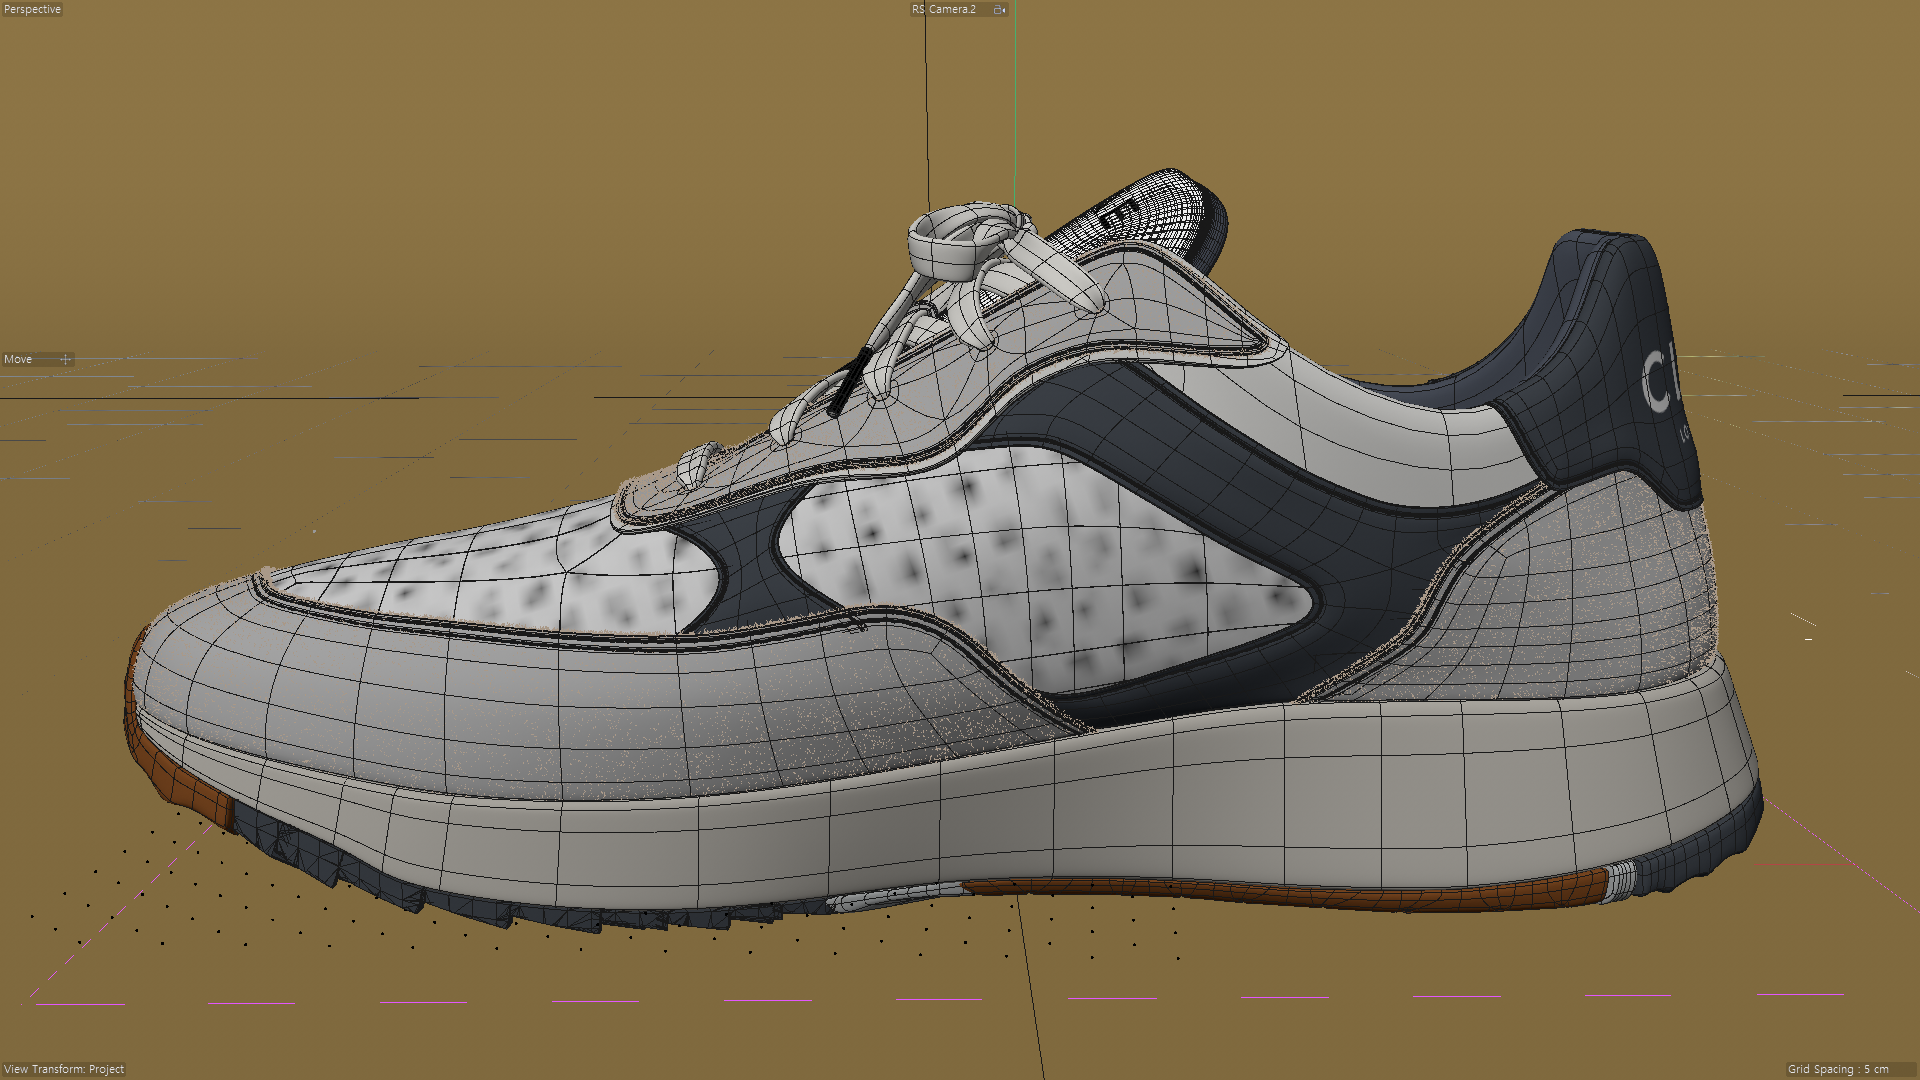This screenshot has width=1920, height=1080.
Task: Click the Perspective view label
Action: point(32,9)
